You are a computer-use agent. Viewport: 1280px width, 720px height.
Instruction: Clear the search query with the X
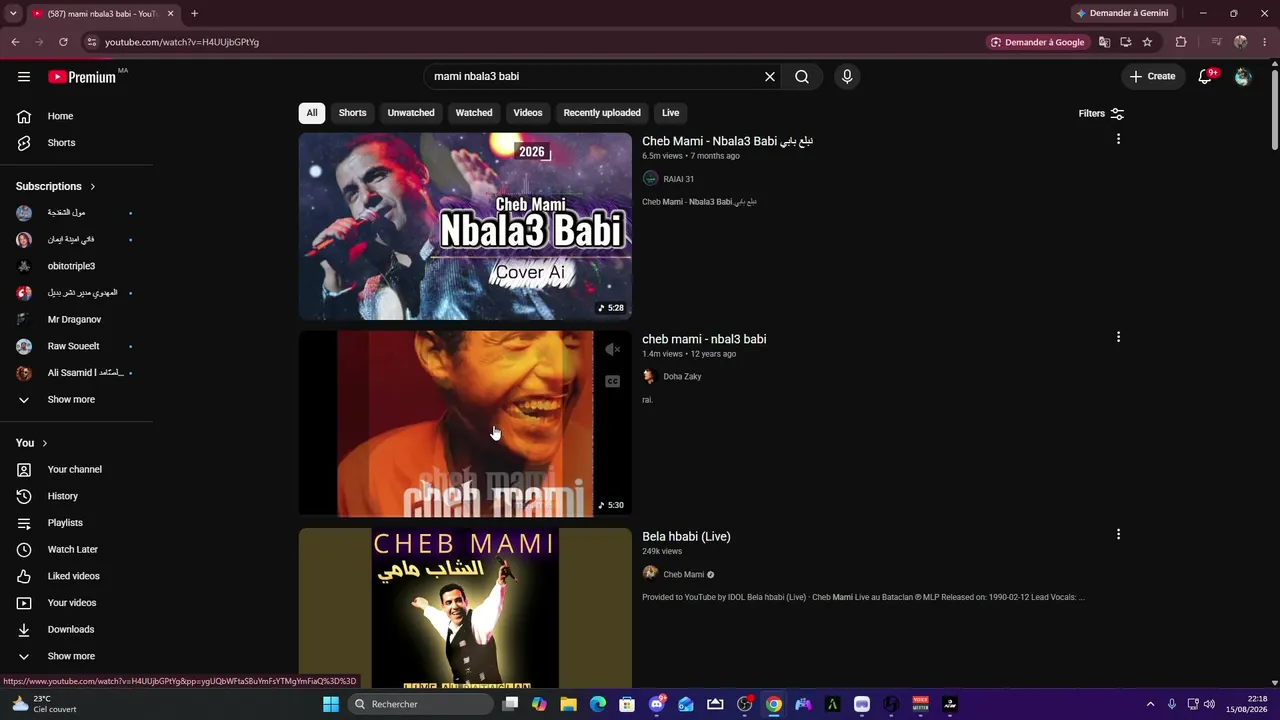click(770, 76)
